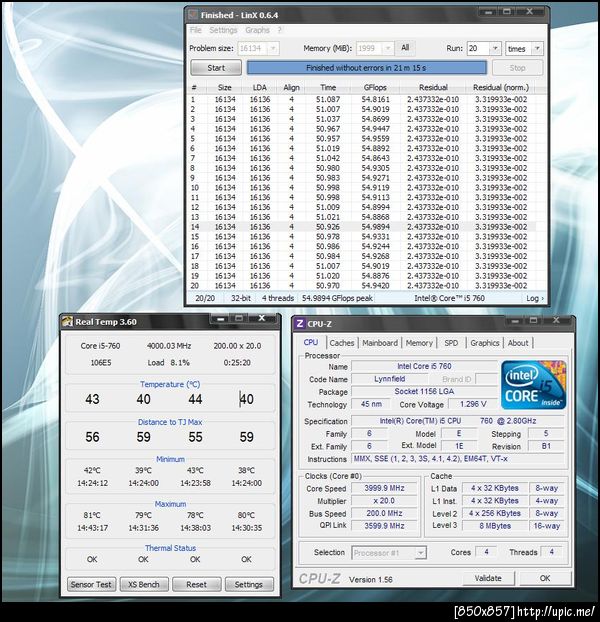Click the Stop button in LinX
This screenshot has height=622, width=600.
pyautogui.click(x=517, y=68)
